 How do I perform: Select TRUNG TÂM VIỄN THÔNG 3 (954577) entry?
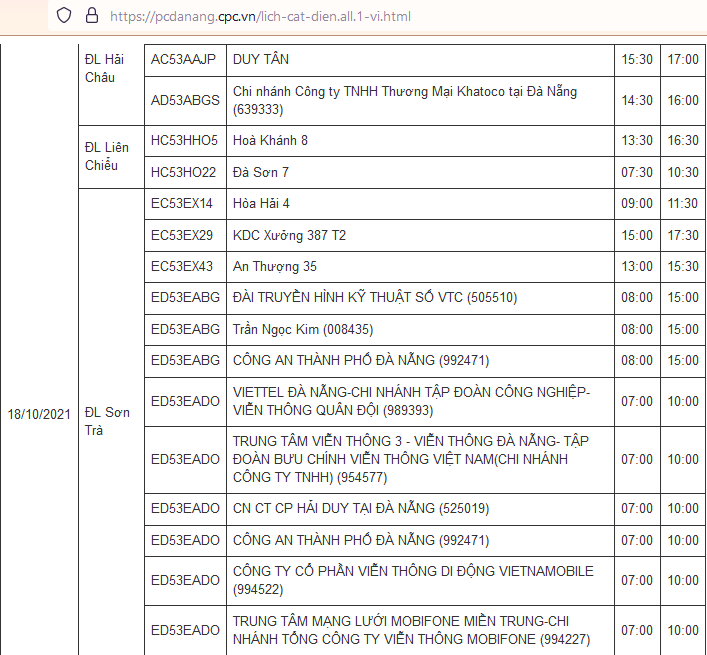pos(411,459)
